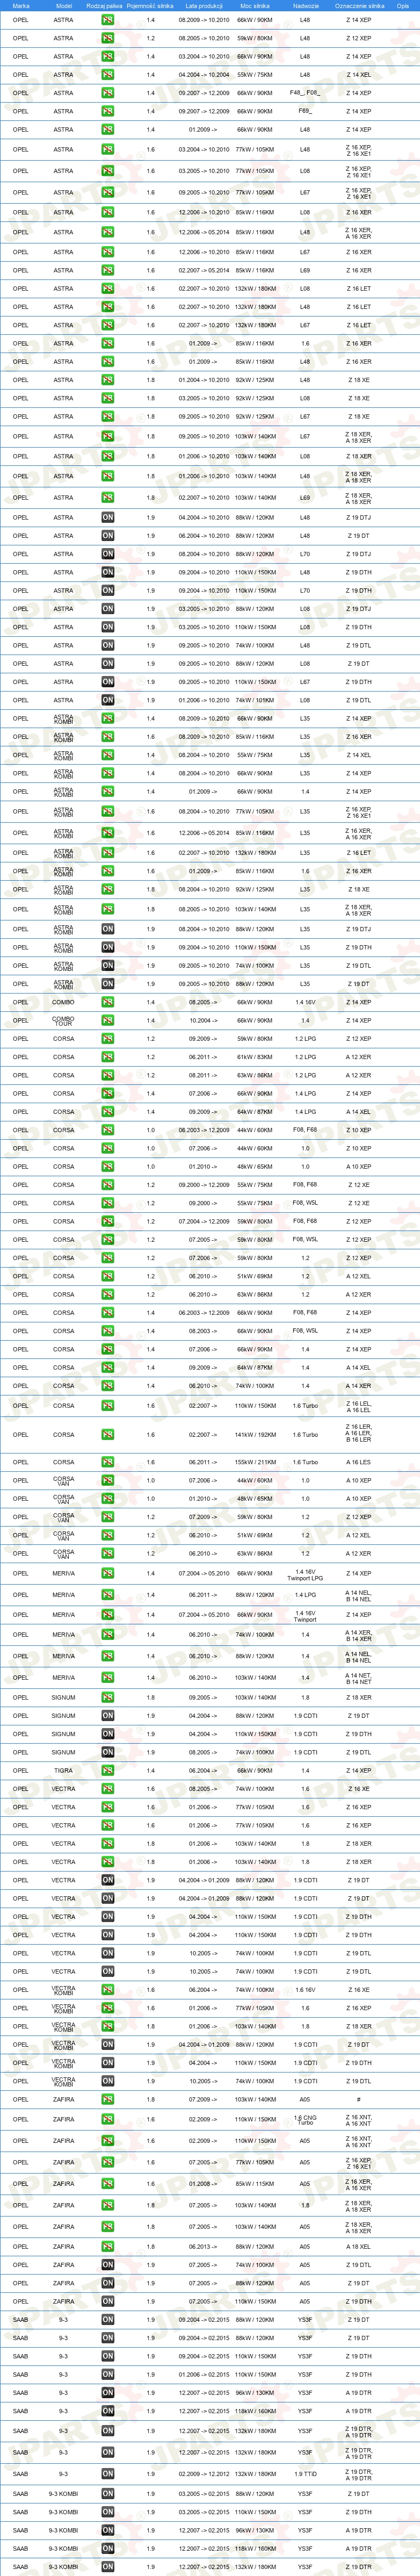This screenshot has width=420, height=2576.
Task: Click the petrol icon in the Astra Kombi Z 16 LET row
Action: point(108,853)
